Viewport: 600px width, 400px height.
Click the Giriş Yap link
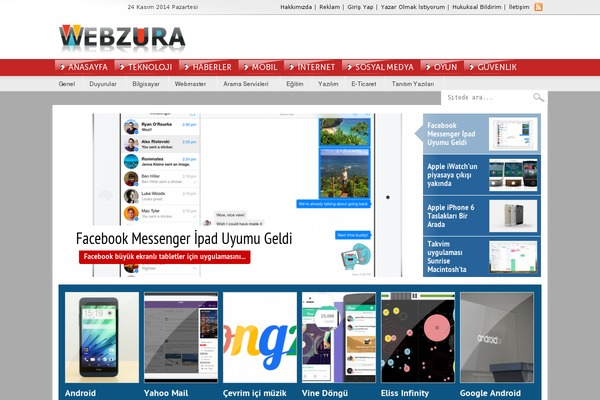coord(360,7)
